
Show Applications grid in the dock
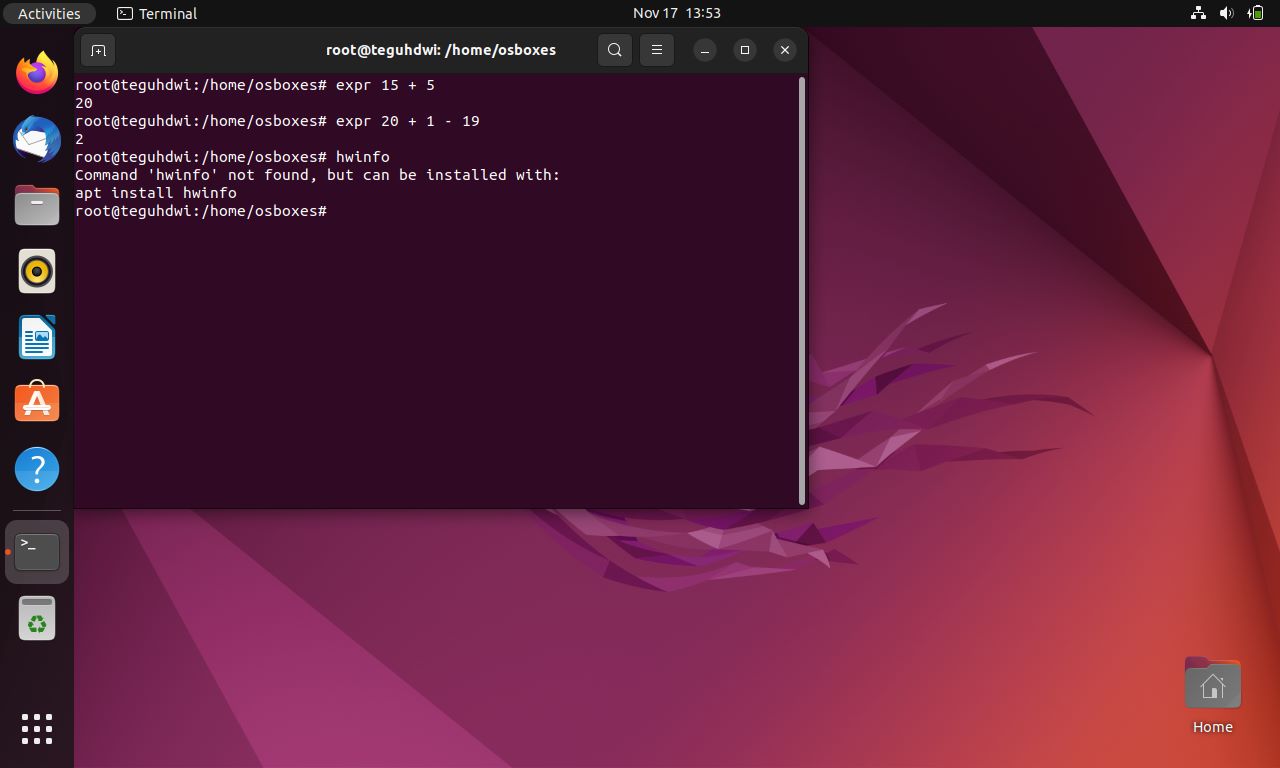click(37, 728)
